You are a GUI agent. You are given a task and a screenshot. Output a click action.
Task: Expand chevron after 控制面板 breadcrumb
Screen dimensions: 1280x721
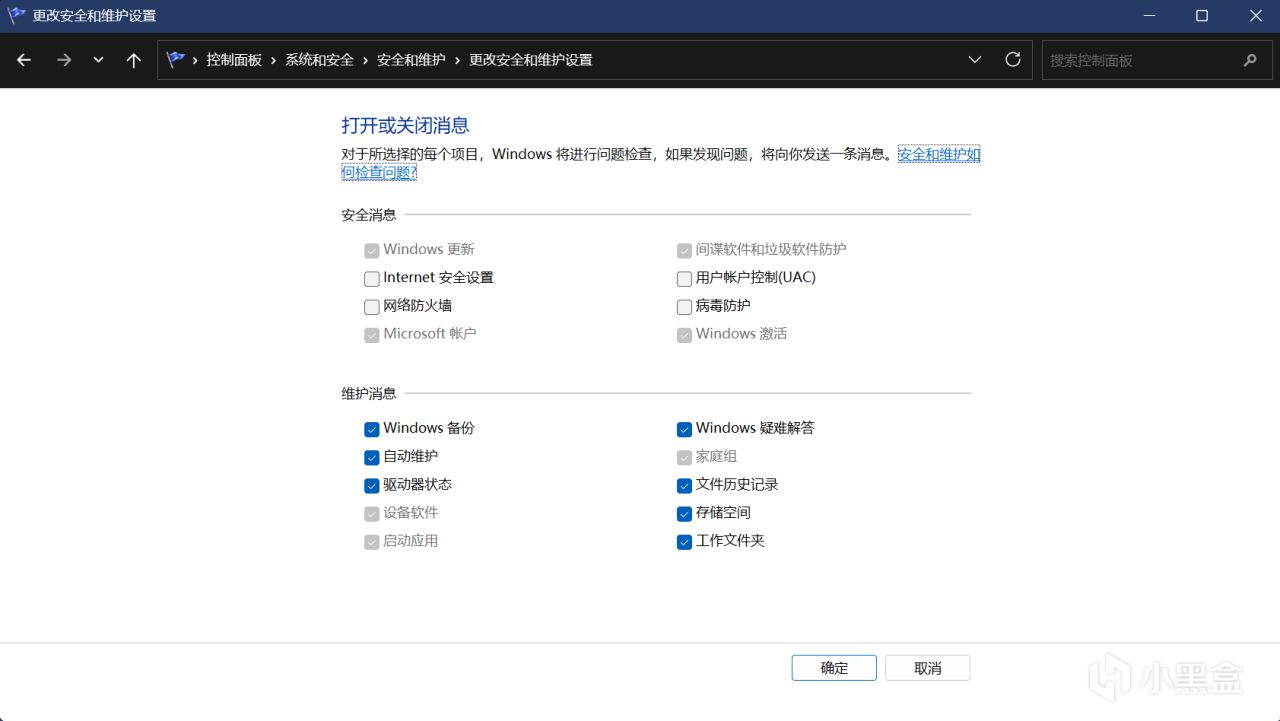[273, 60]
